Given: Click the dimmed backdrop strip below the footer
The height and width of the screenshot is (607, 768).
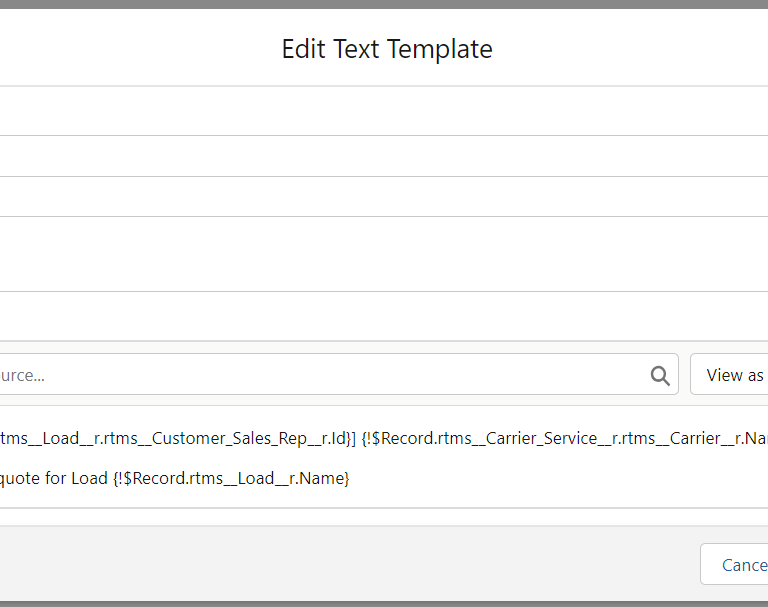Looking at the screenshot, I should pos(384,604).
